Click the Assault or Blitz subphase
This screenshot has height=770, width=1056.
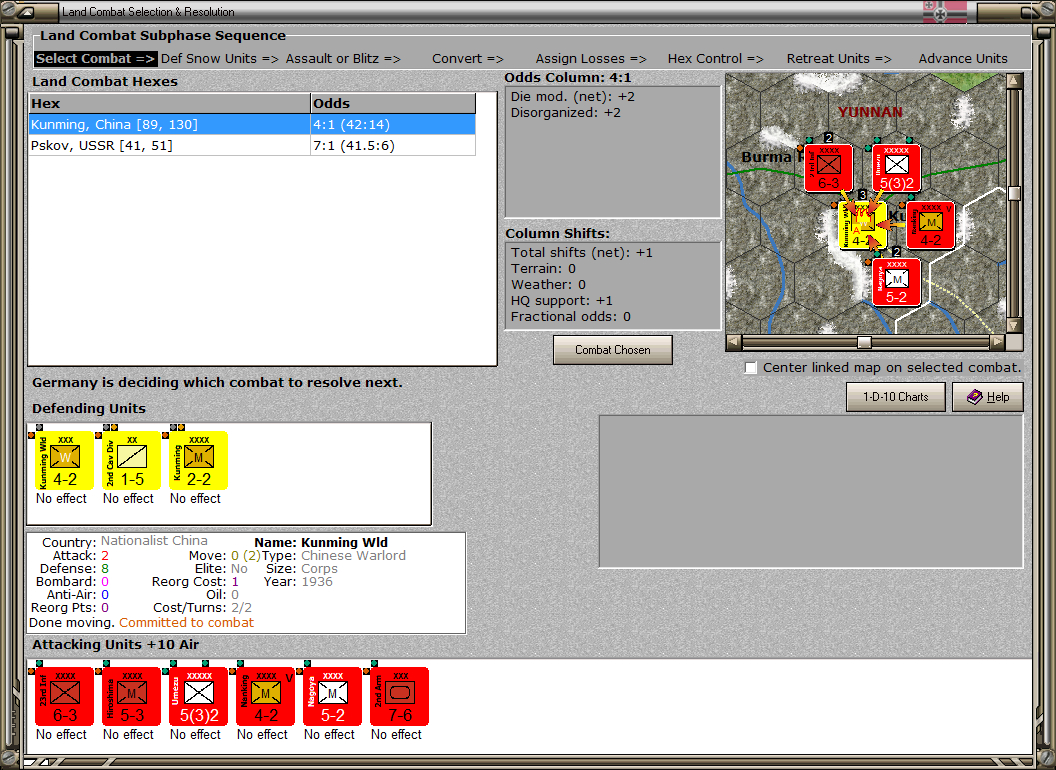[343, 59]
